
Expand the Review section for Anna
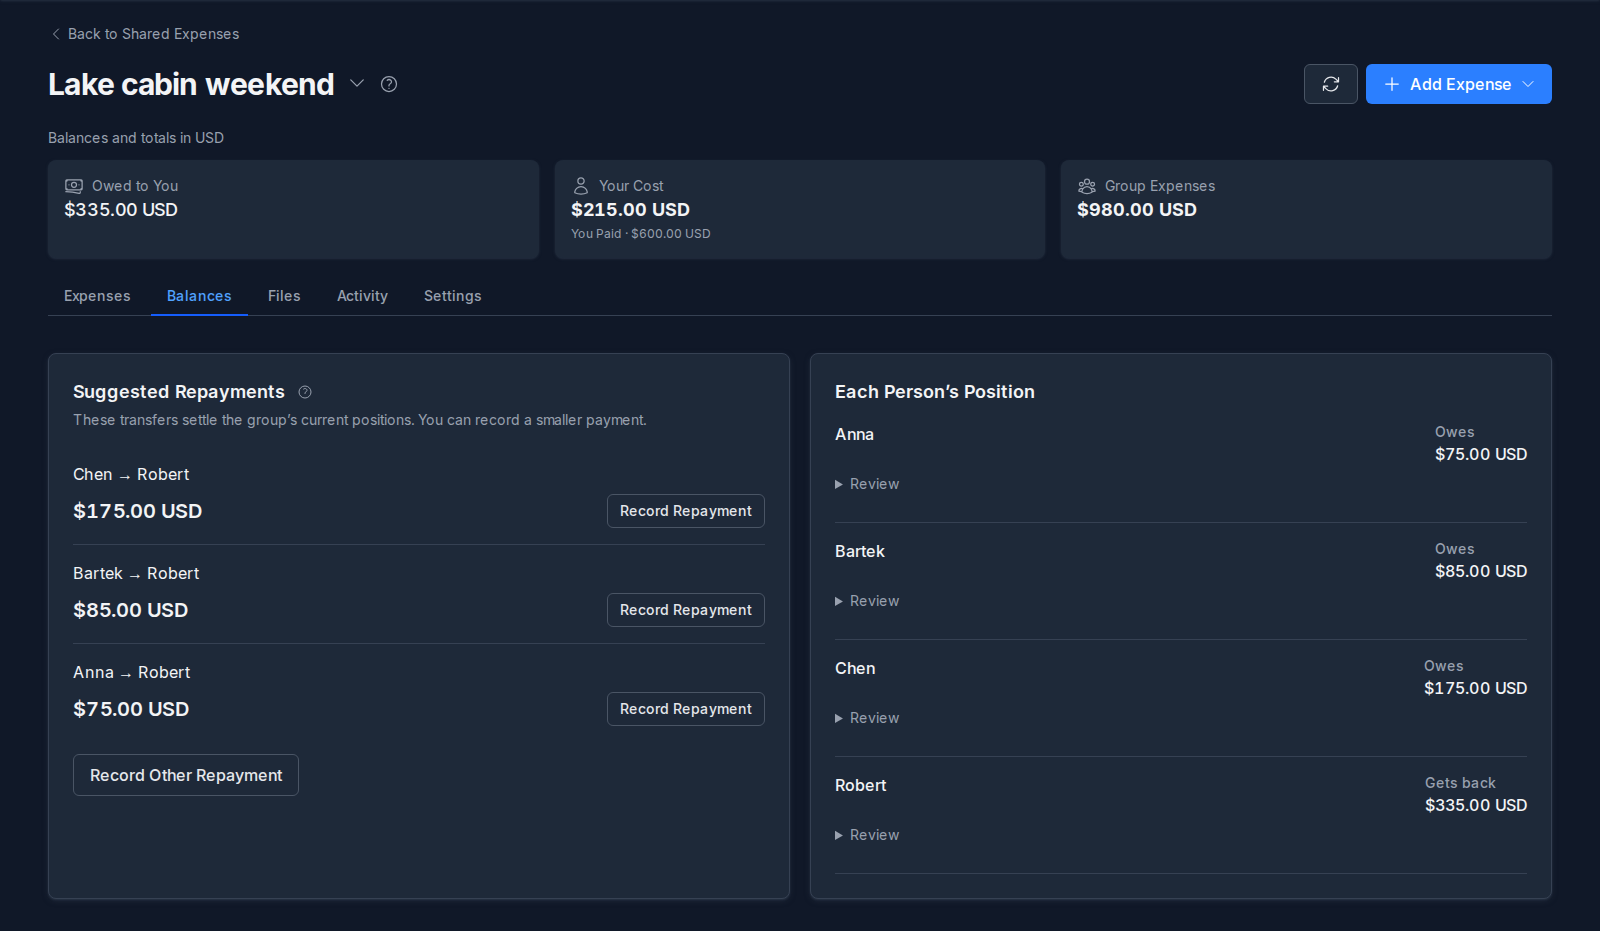click(867, 484)
